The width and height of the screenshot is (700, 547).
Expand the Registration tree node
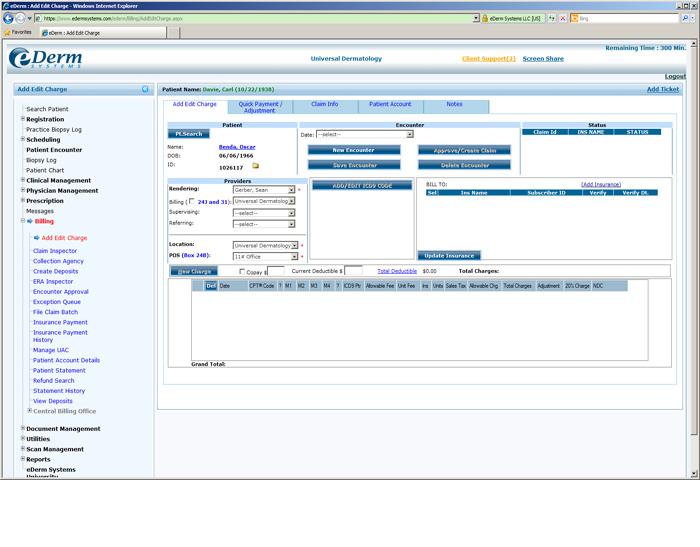tap(23, 119)
